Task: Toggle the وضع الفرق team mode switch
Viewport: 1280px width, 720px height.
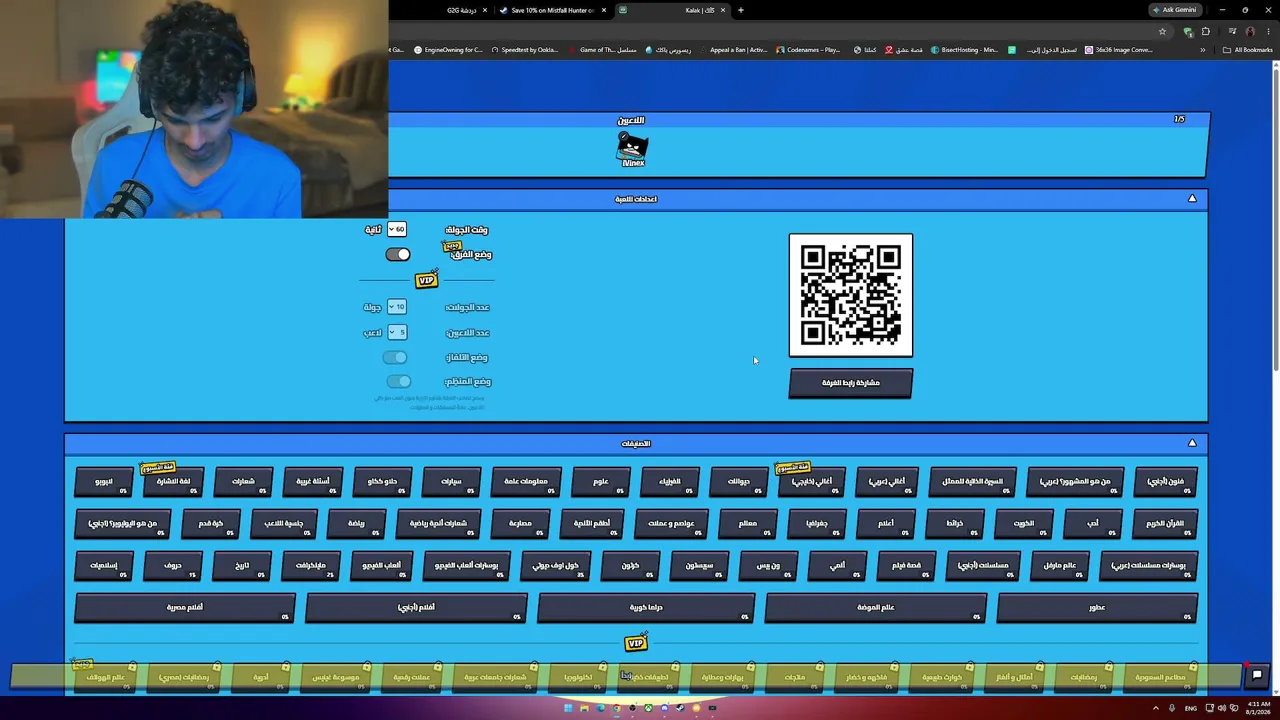Action: (398, 254)
